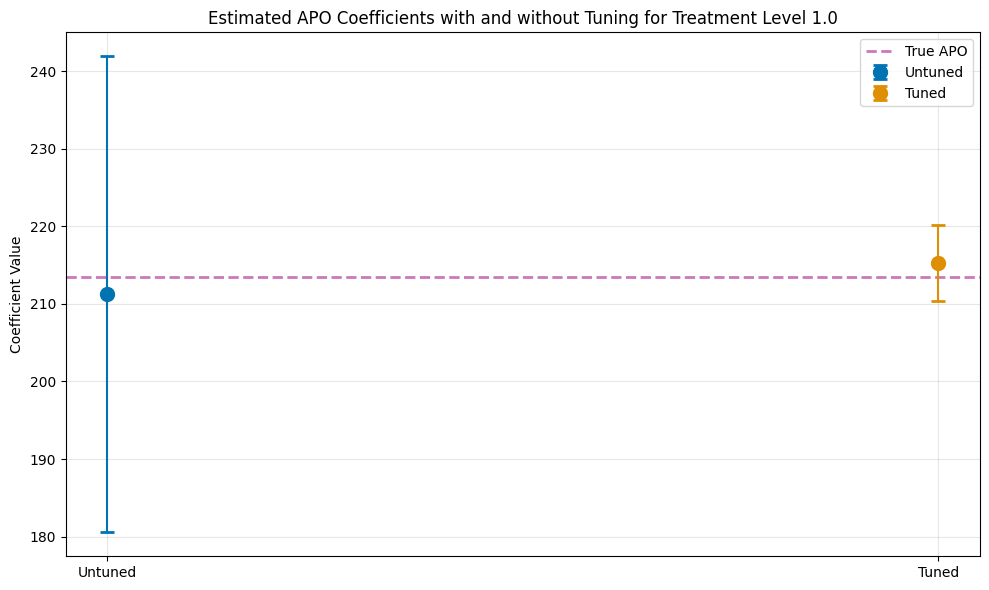
Task: Select the "Tuned" legend label text
Action: coord(925,93)
